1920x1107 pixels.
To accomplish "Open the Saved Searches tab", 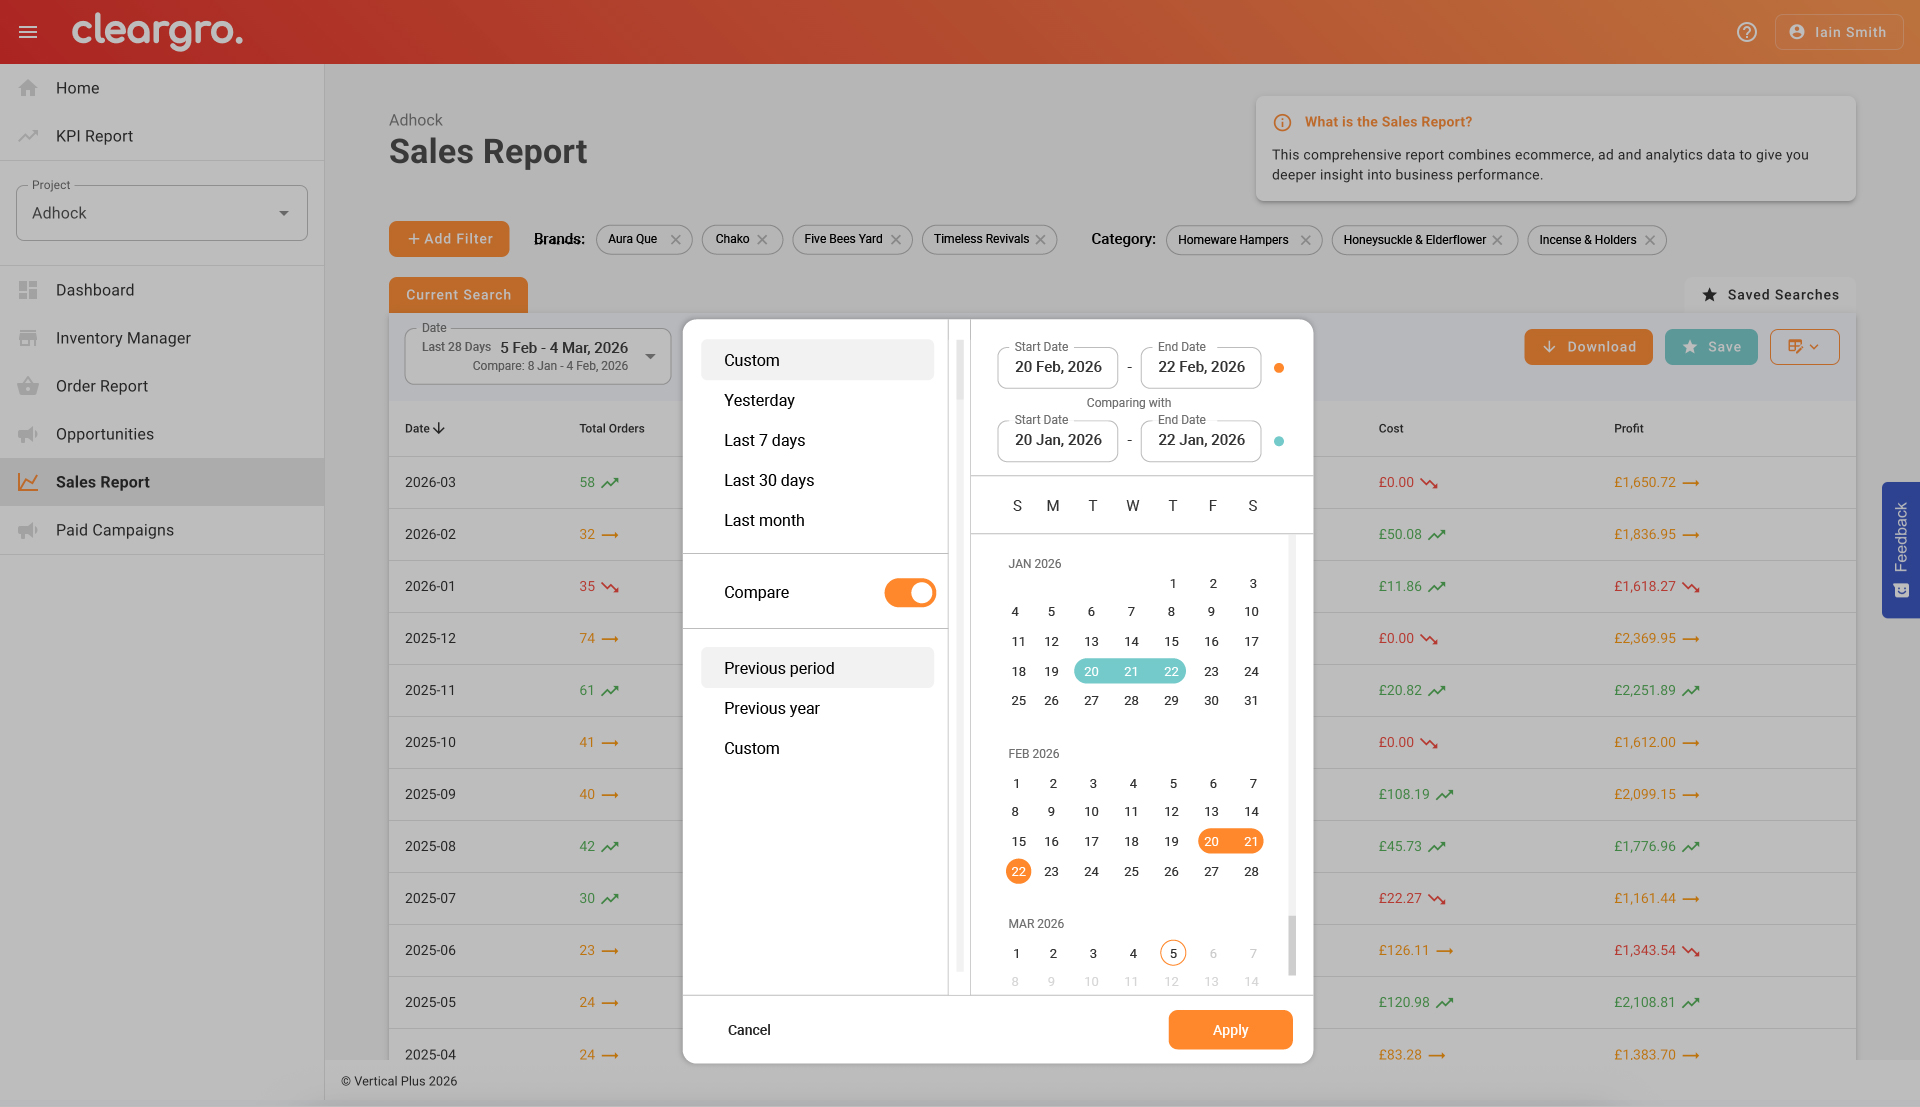I will [x=1770, y=295].
